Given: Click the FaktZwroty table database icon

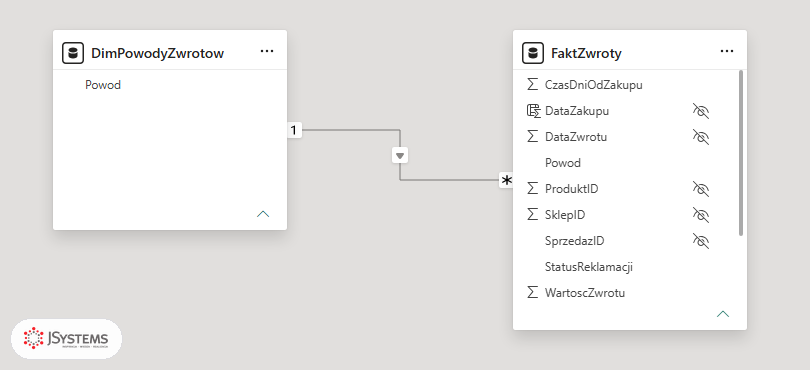Looking at the screenshot, I should tap(533, 53).
